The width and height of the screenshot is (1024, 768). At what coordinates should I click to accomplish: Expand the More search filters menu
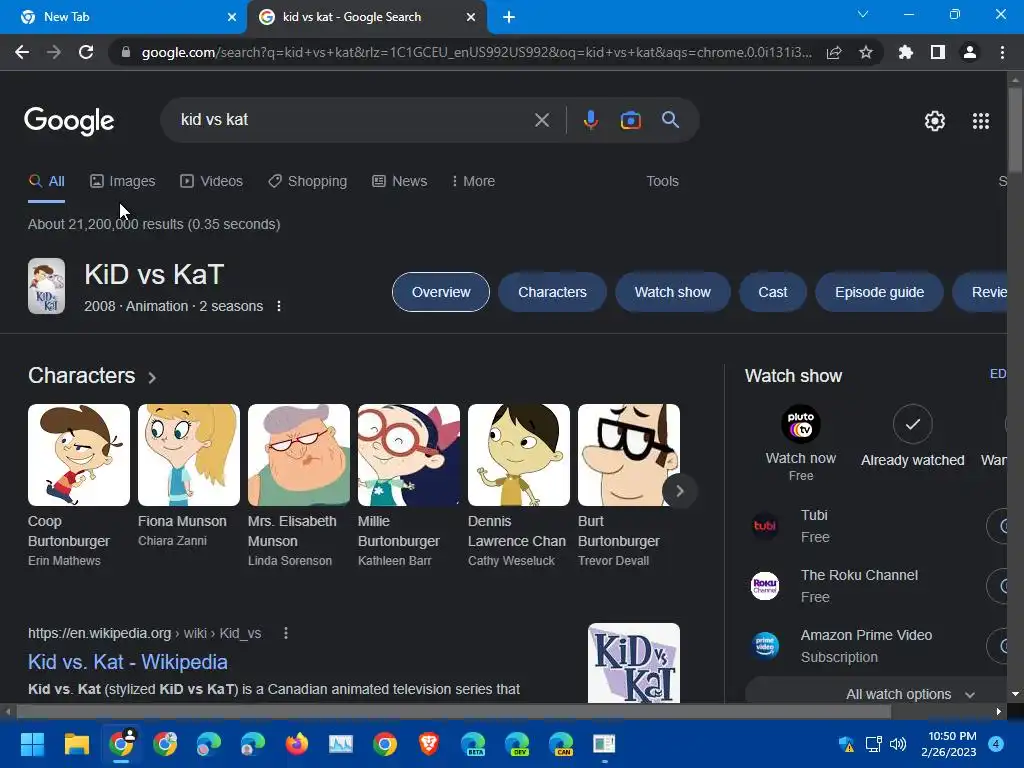click(x=473, y=181)
